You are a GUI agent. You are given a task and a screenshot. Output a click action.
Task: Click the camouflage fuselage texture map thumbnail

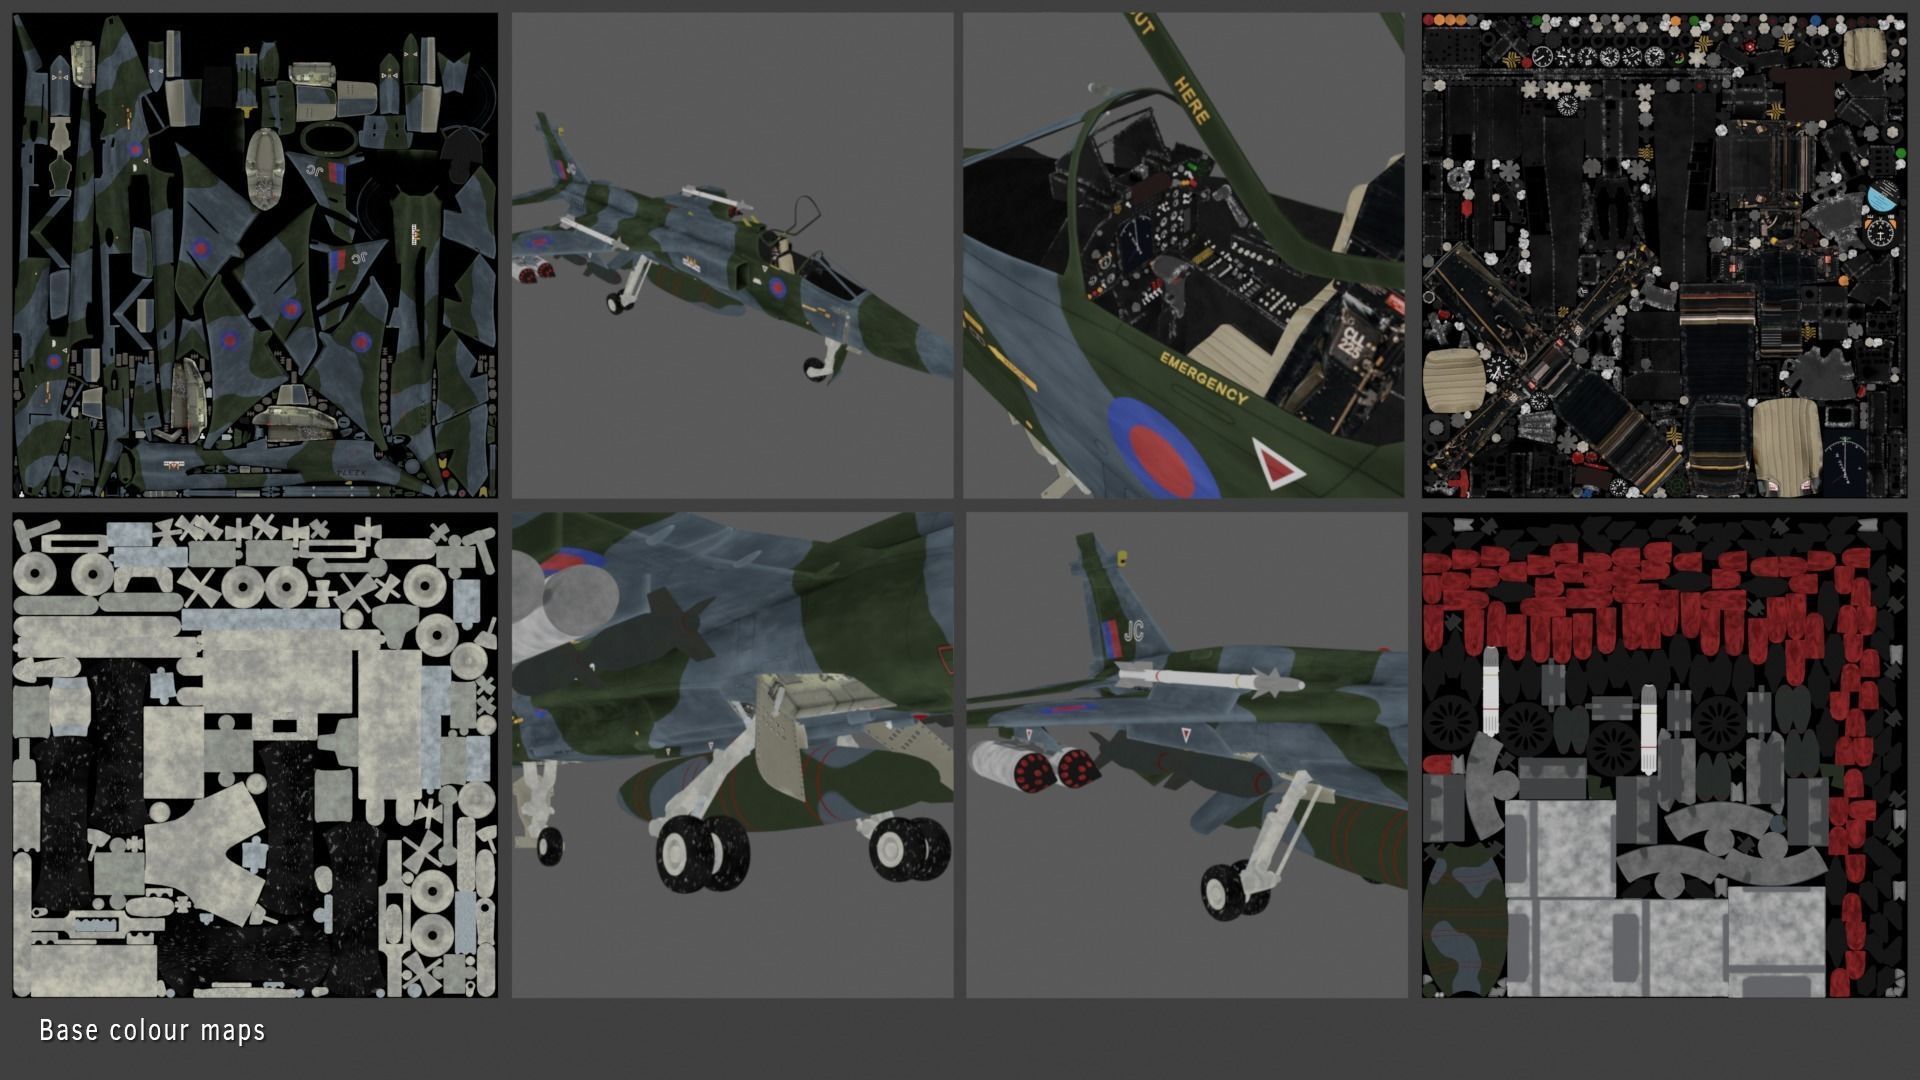coord(255,255)
